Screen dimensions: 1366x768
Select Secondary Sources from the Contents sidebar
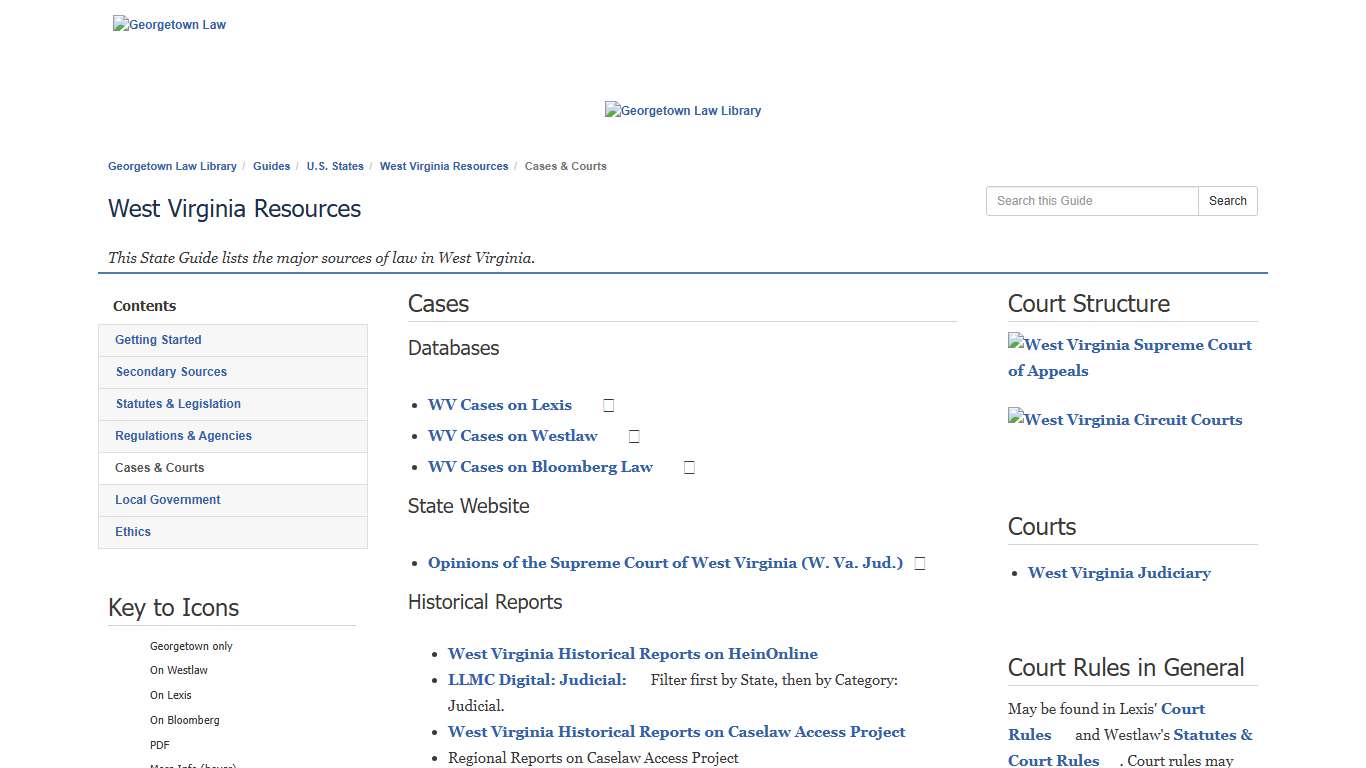pos(171,371)
